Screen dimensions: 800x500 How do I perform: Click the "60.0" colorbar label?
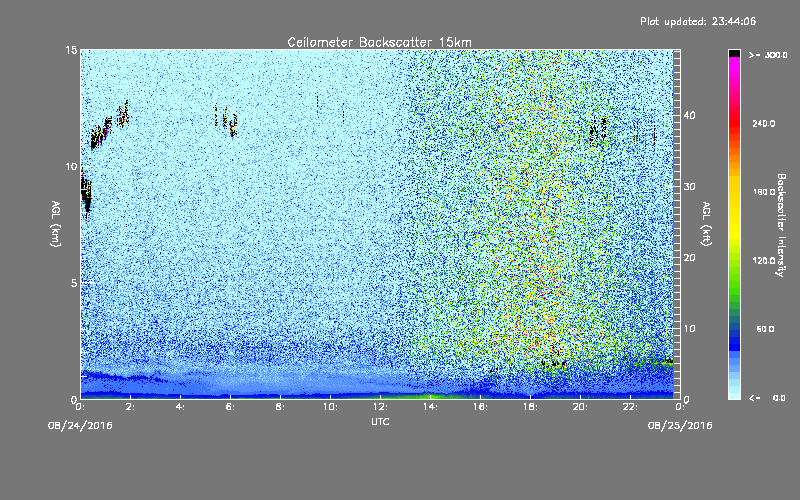[x=765, y=329]
